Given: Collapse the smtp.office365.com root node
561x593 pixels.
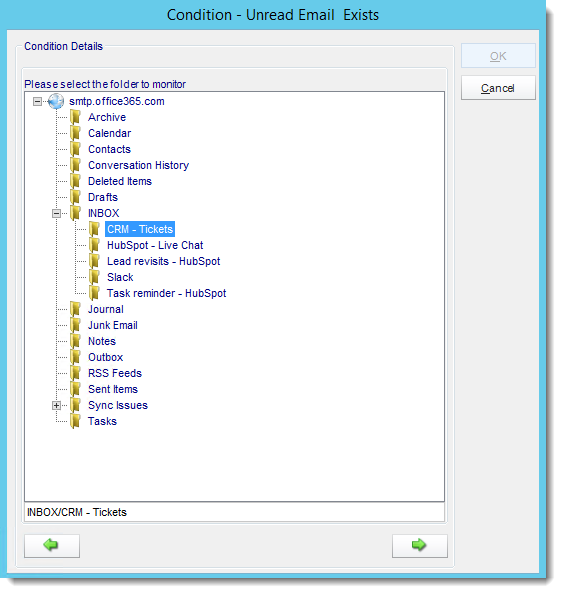Looking at the screenshot, I should pos(37,101).
